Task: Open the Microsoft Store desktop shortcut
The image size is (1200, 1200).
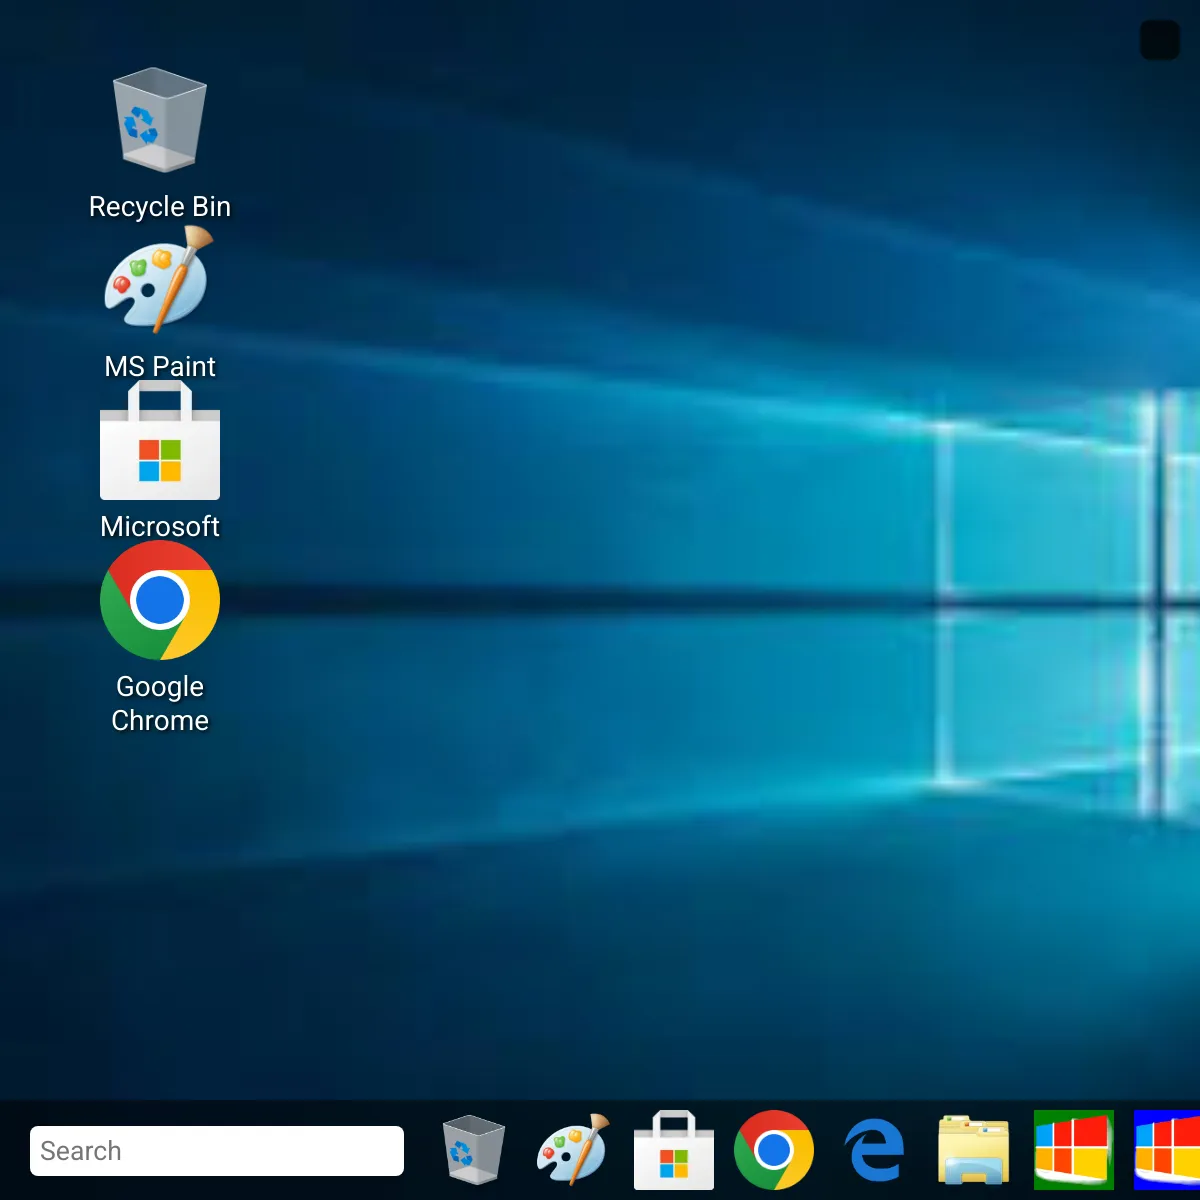Action: pyautogui.click(x=160, y=441)
